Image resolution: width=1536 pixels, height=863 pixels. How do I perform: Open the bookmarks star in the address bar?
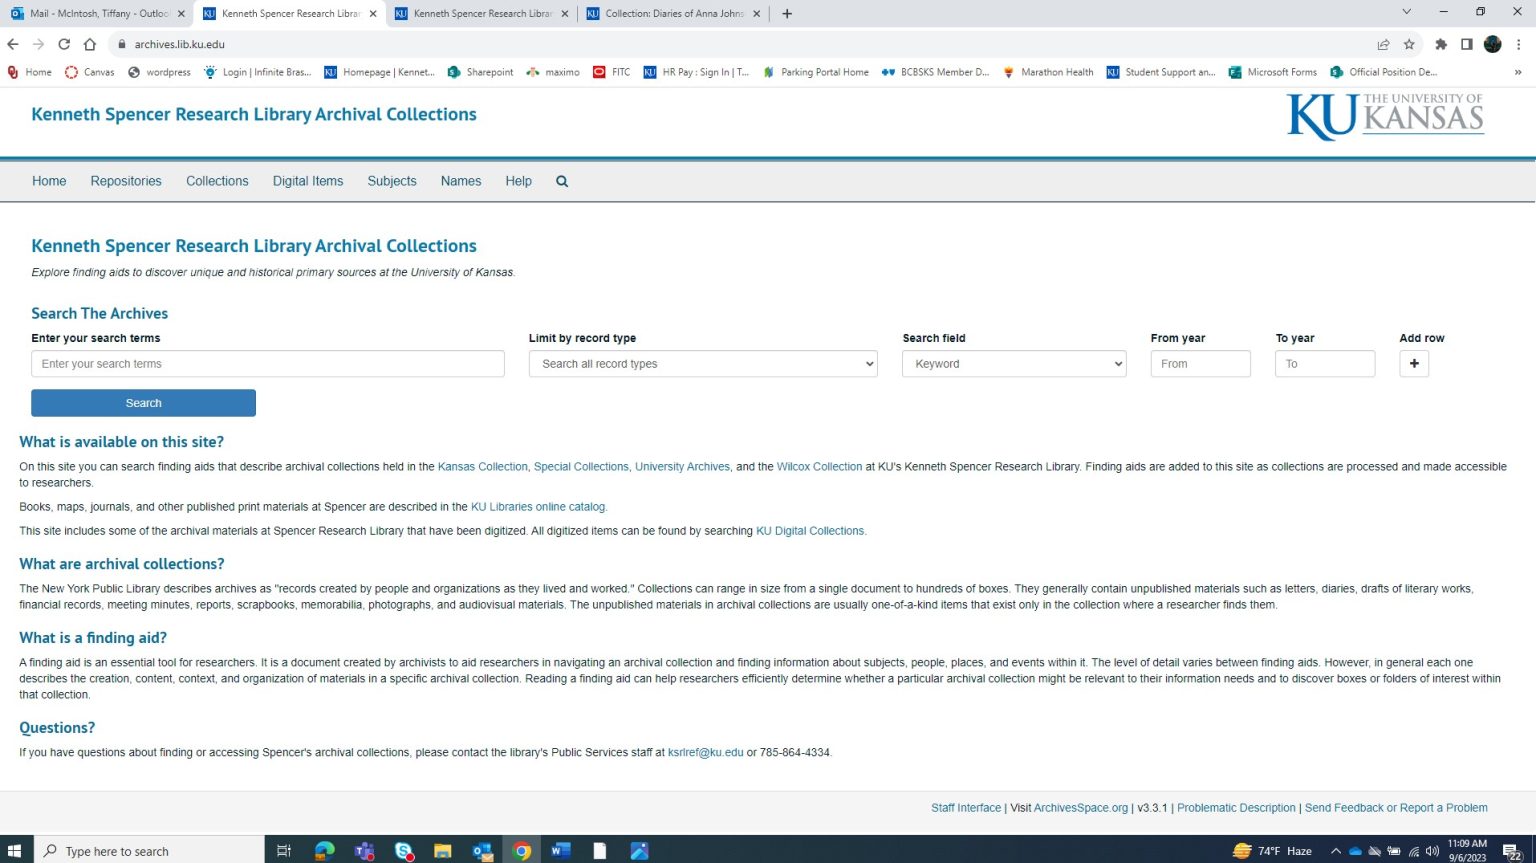1410,44
